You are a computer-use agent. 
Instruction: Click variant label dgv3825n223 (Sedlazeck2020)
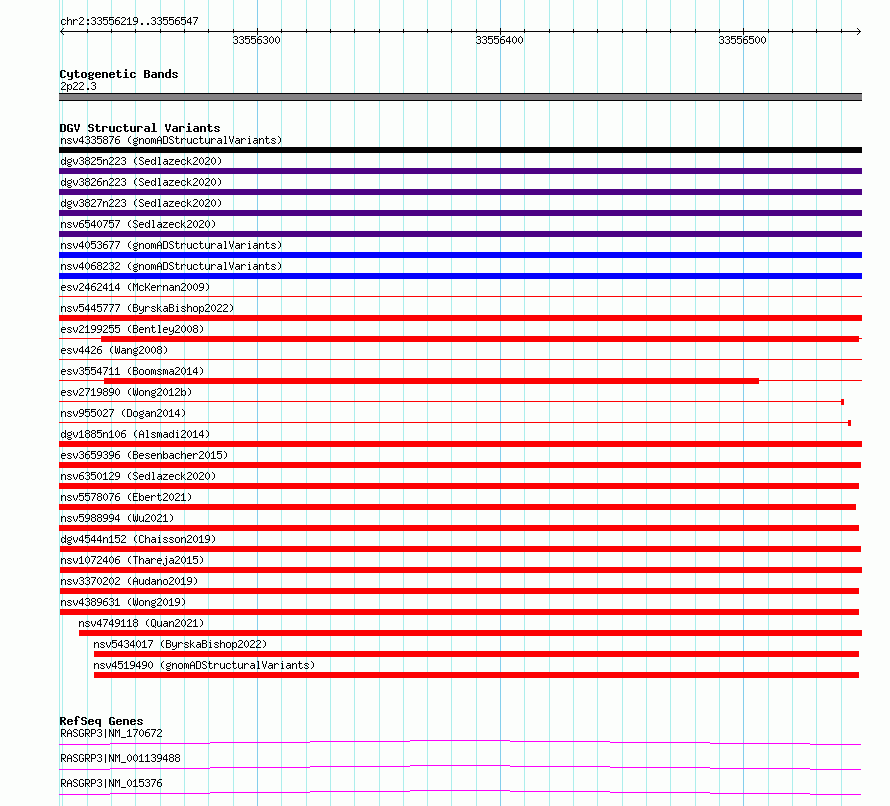[x=141, y=161]
